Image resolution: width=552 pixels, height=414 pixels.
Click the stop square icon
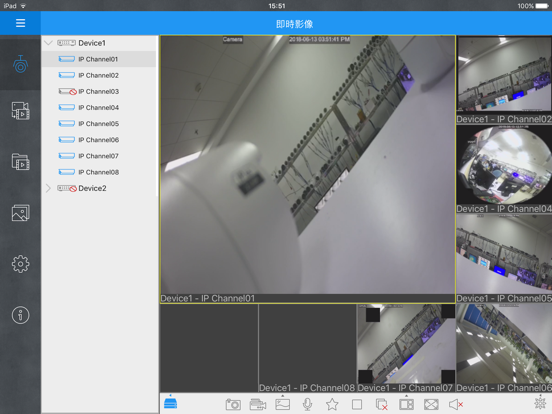coord(357,404)
